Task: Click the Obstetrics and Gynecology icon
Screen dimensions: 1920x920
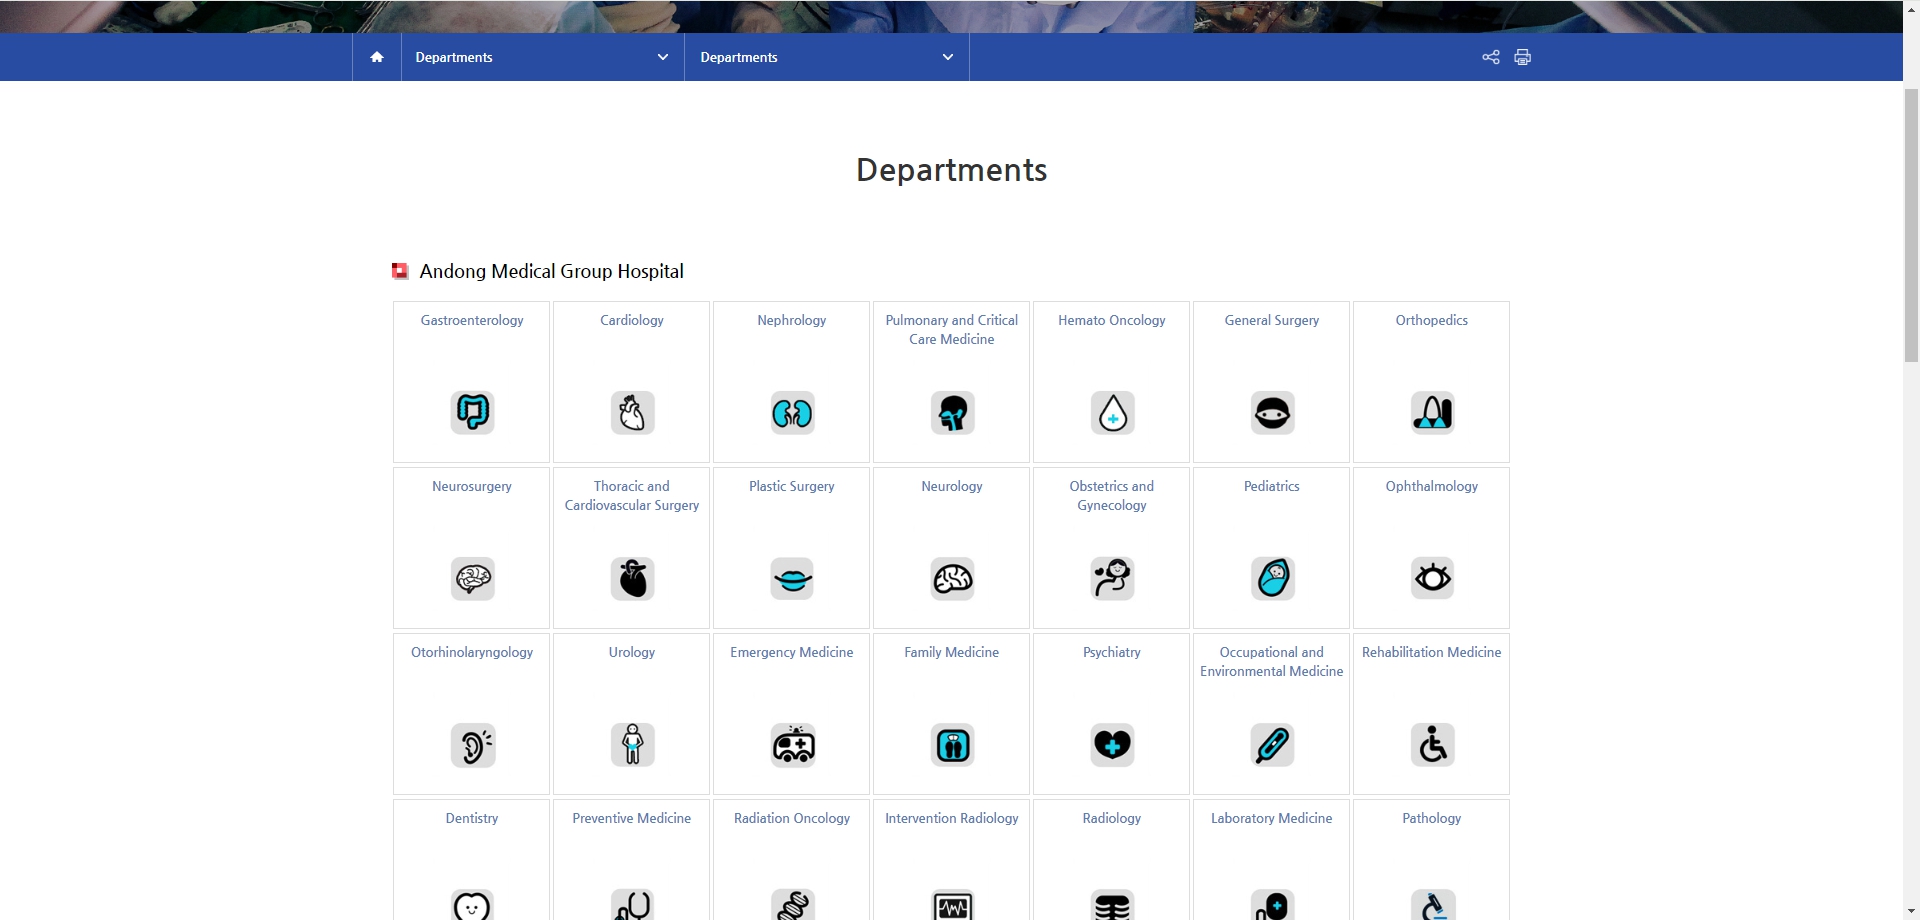Action: click(1112, 578)
